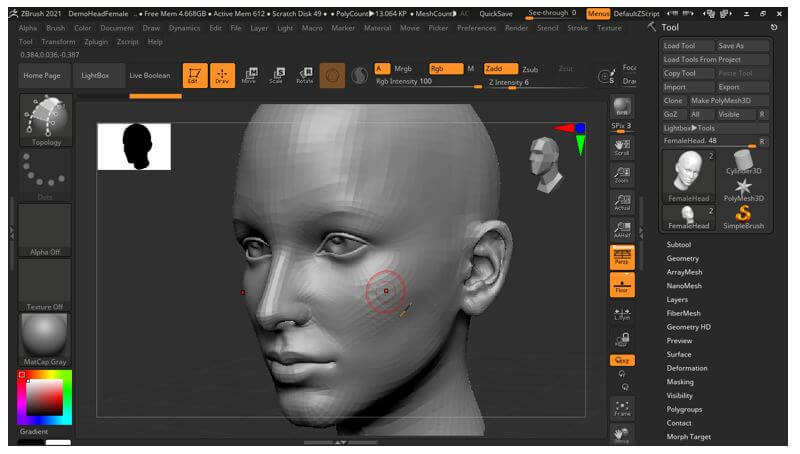This screenshot has width=800, height=454.
Task: Click the Home Page button
Action: tap(42, 75)
